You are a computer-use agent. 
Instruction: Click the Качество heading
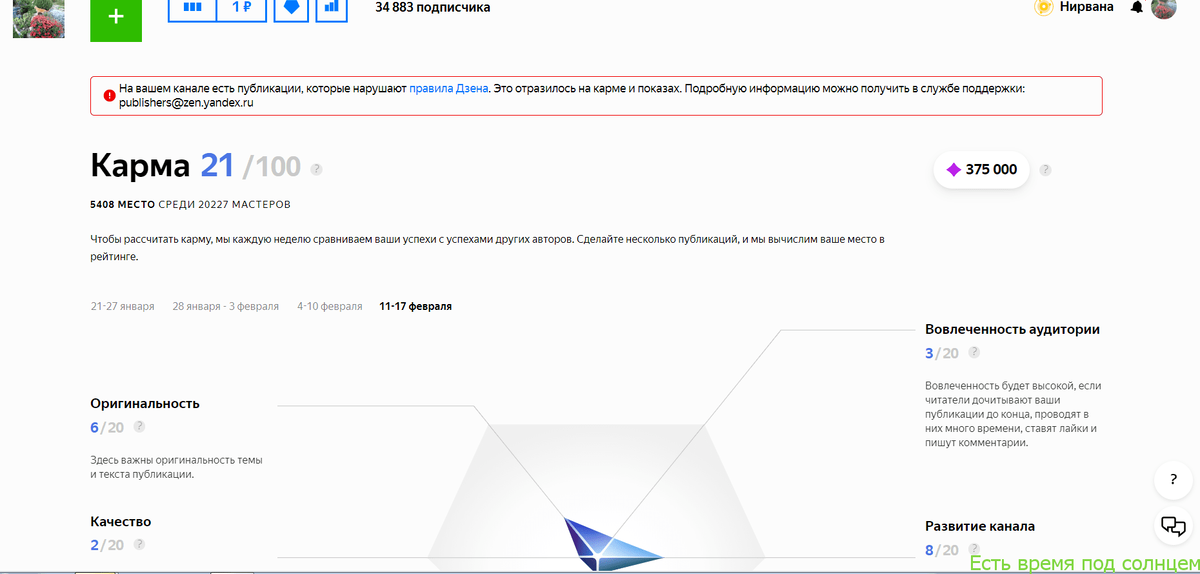[120, 522]
